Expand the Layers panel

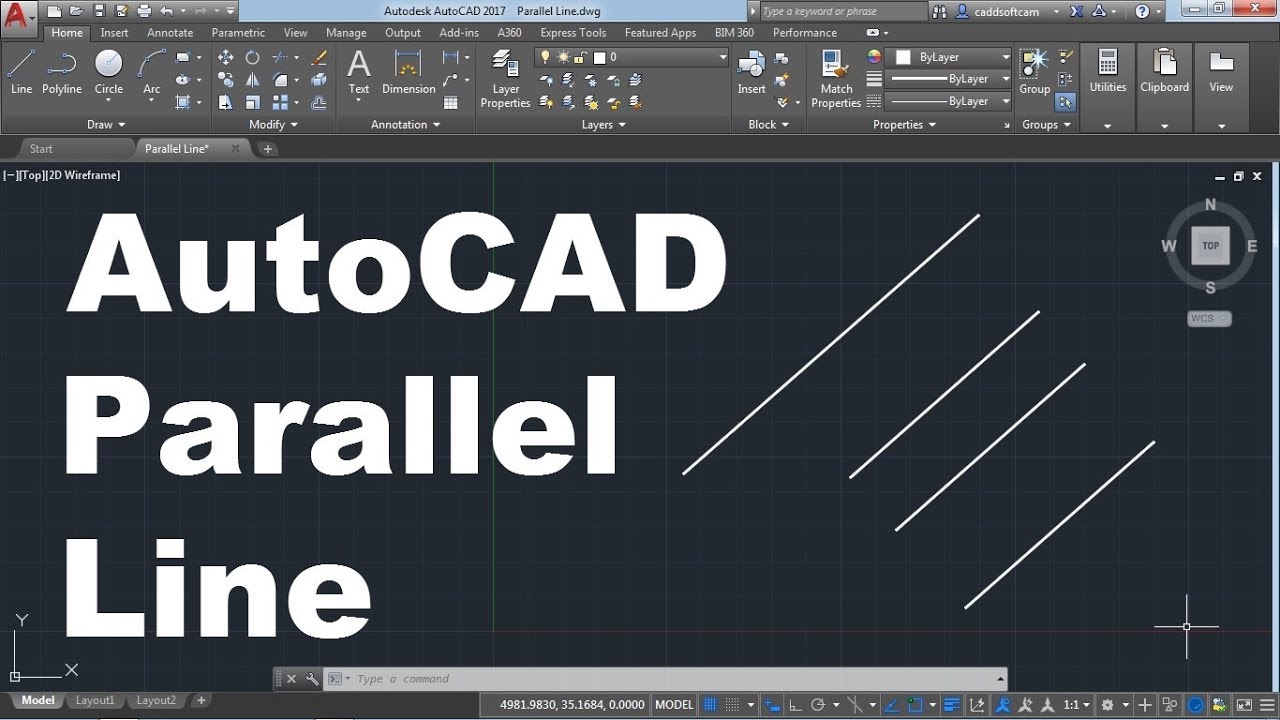point(604,125)
